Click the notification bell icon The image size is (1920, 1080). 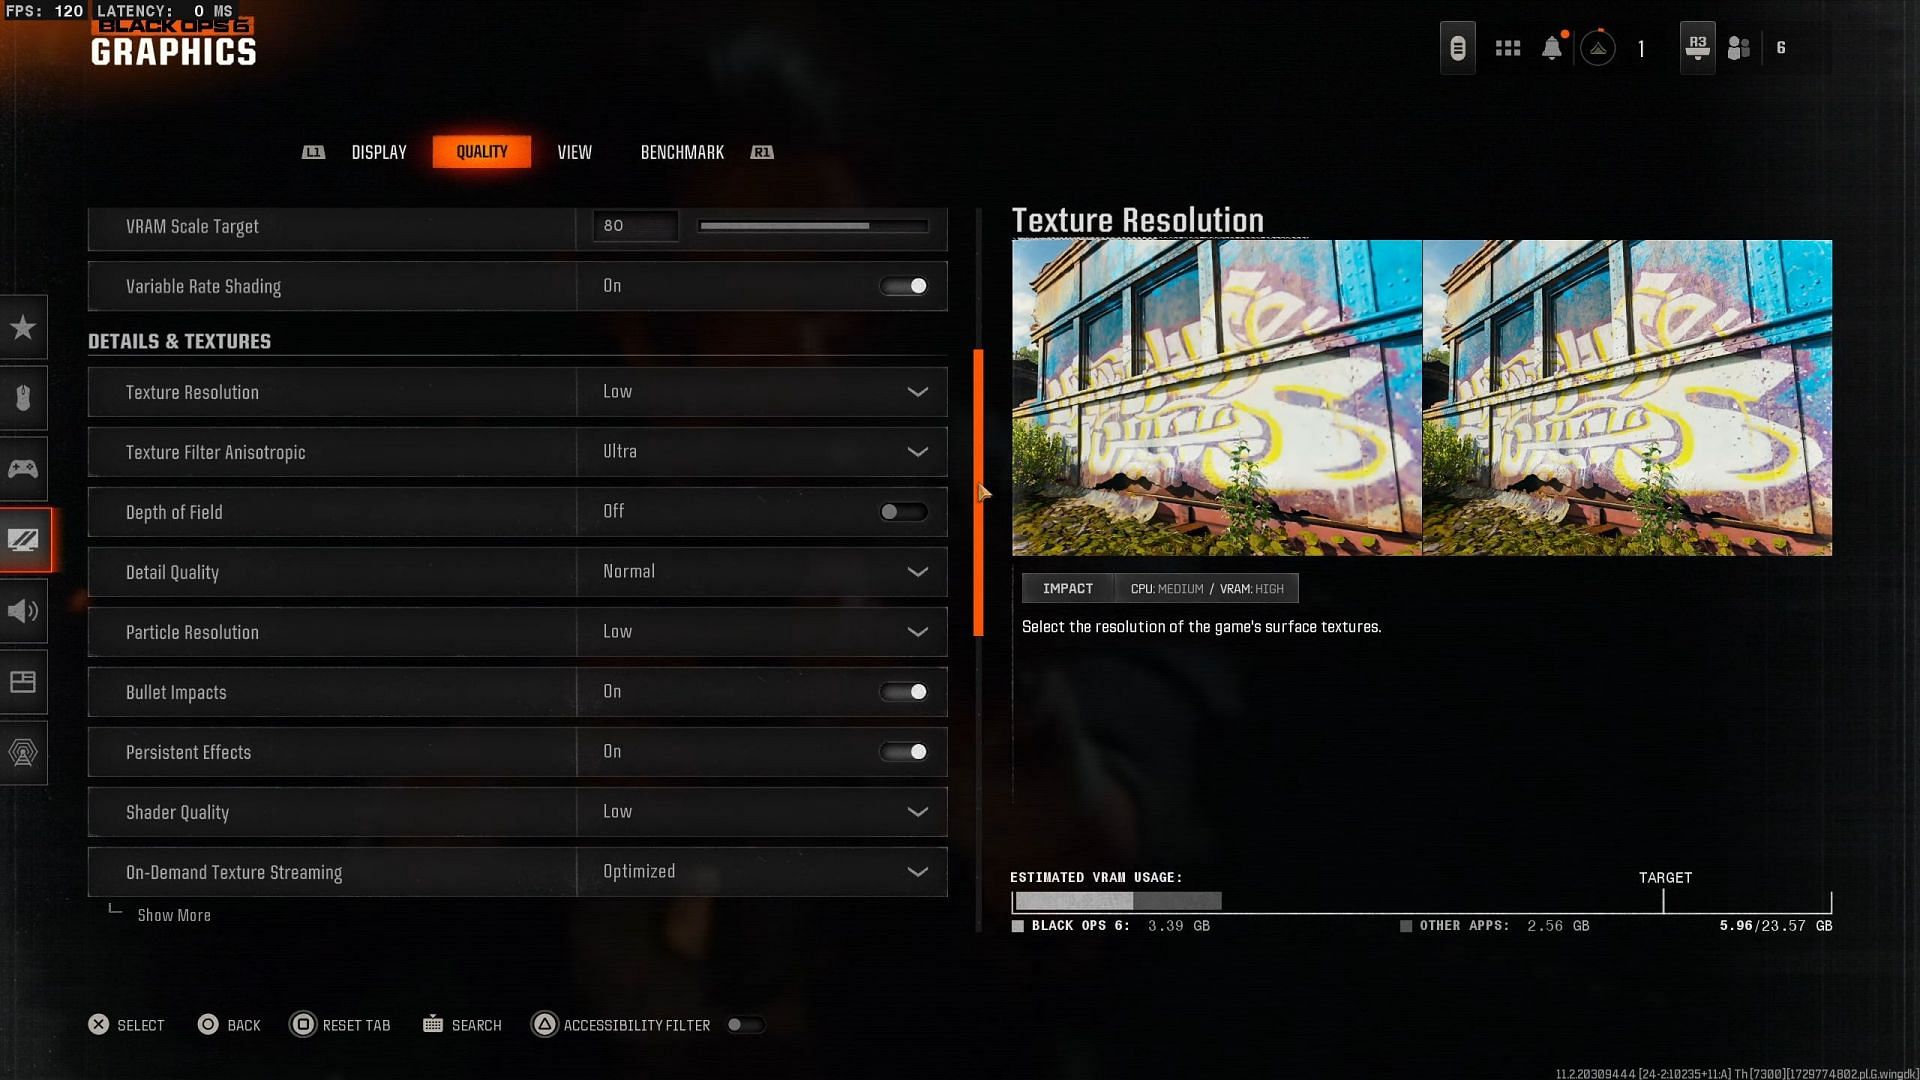coord(1551,46)
